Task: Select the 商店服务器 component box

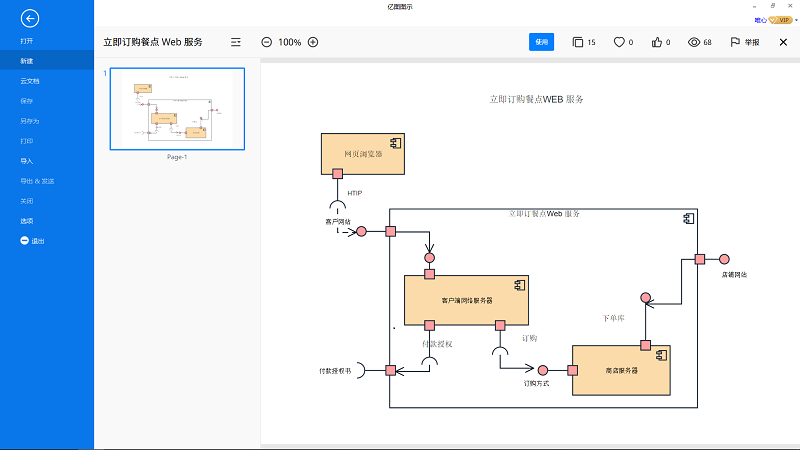Action: click(x=621, y=370)
